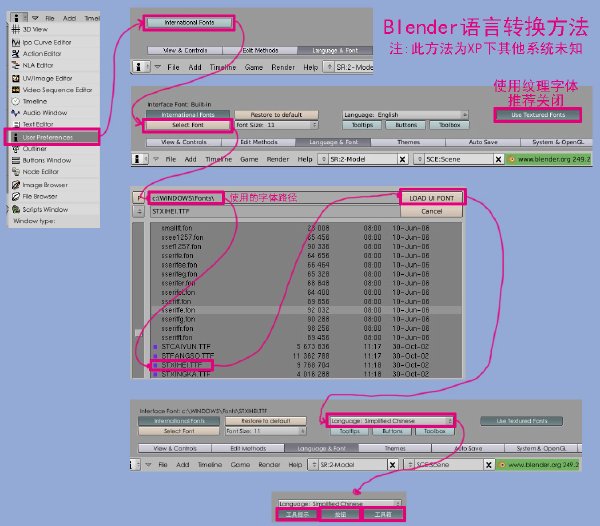The height and width of the screenshot is (526, 600).
Task: Click the STXIHEI.TTF filename field
Action: [x=275, y=212]
